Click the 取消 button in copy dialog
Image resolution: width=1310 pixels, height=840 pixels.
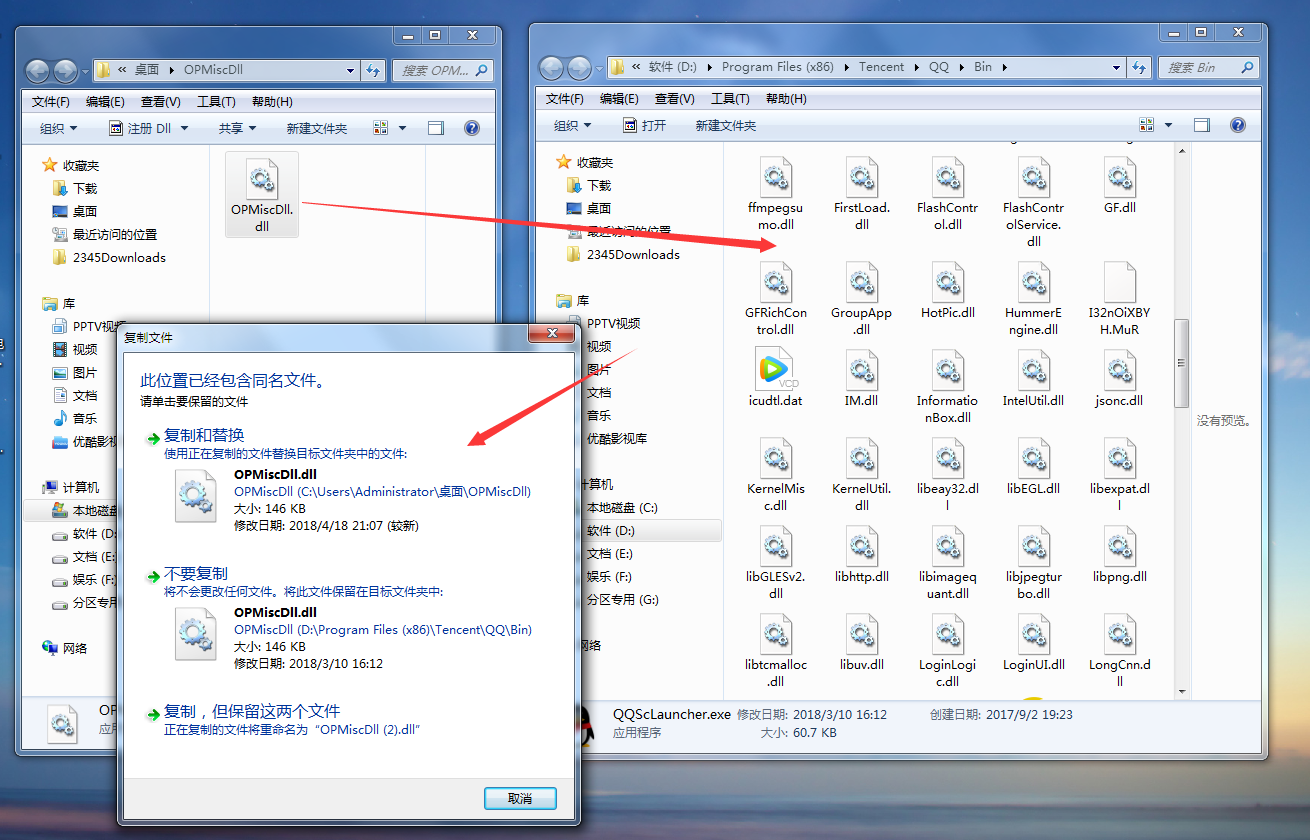click(519, 798)
